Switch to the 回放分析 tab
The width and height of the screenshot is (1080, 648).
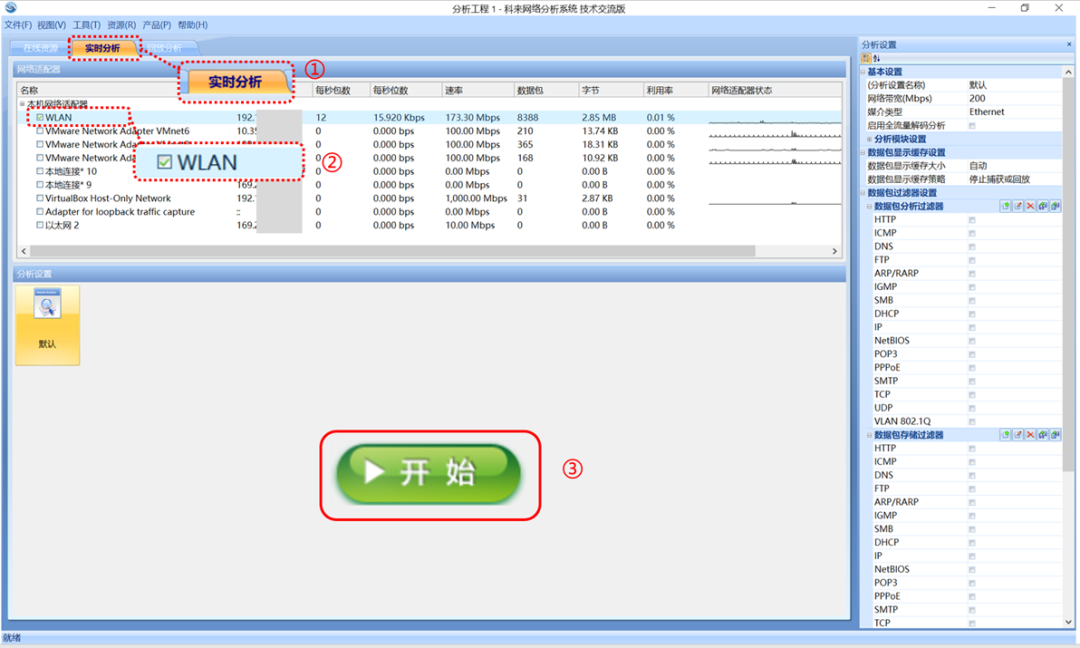tap(165, 48)
